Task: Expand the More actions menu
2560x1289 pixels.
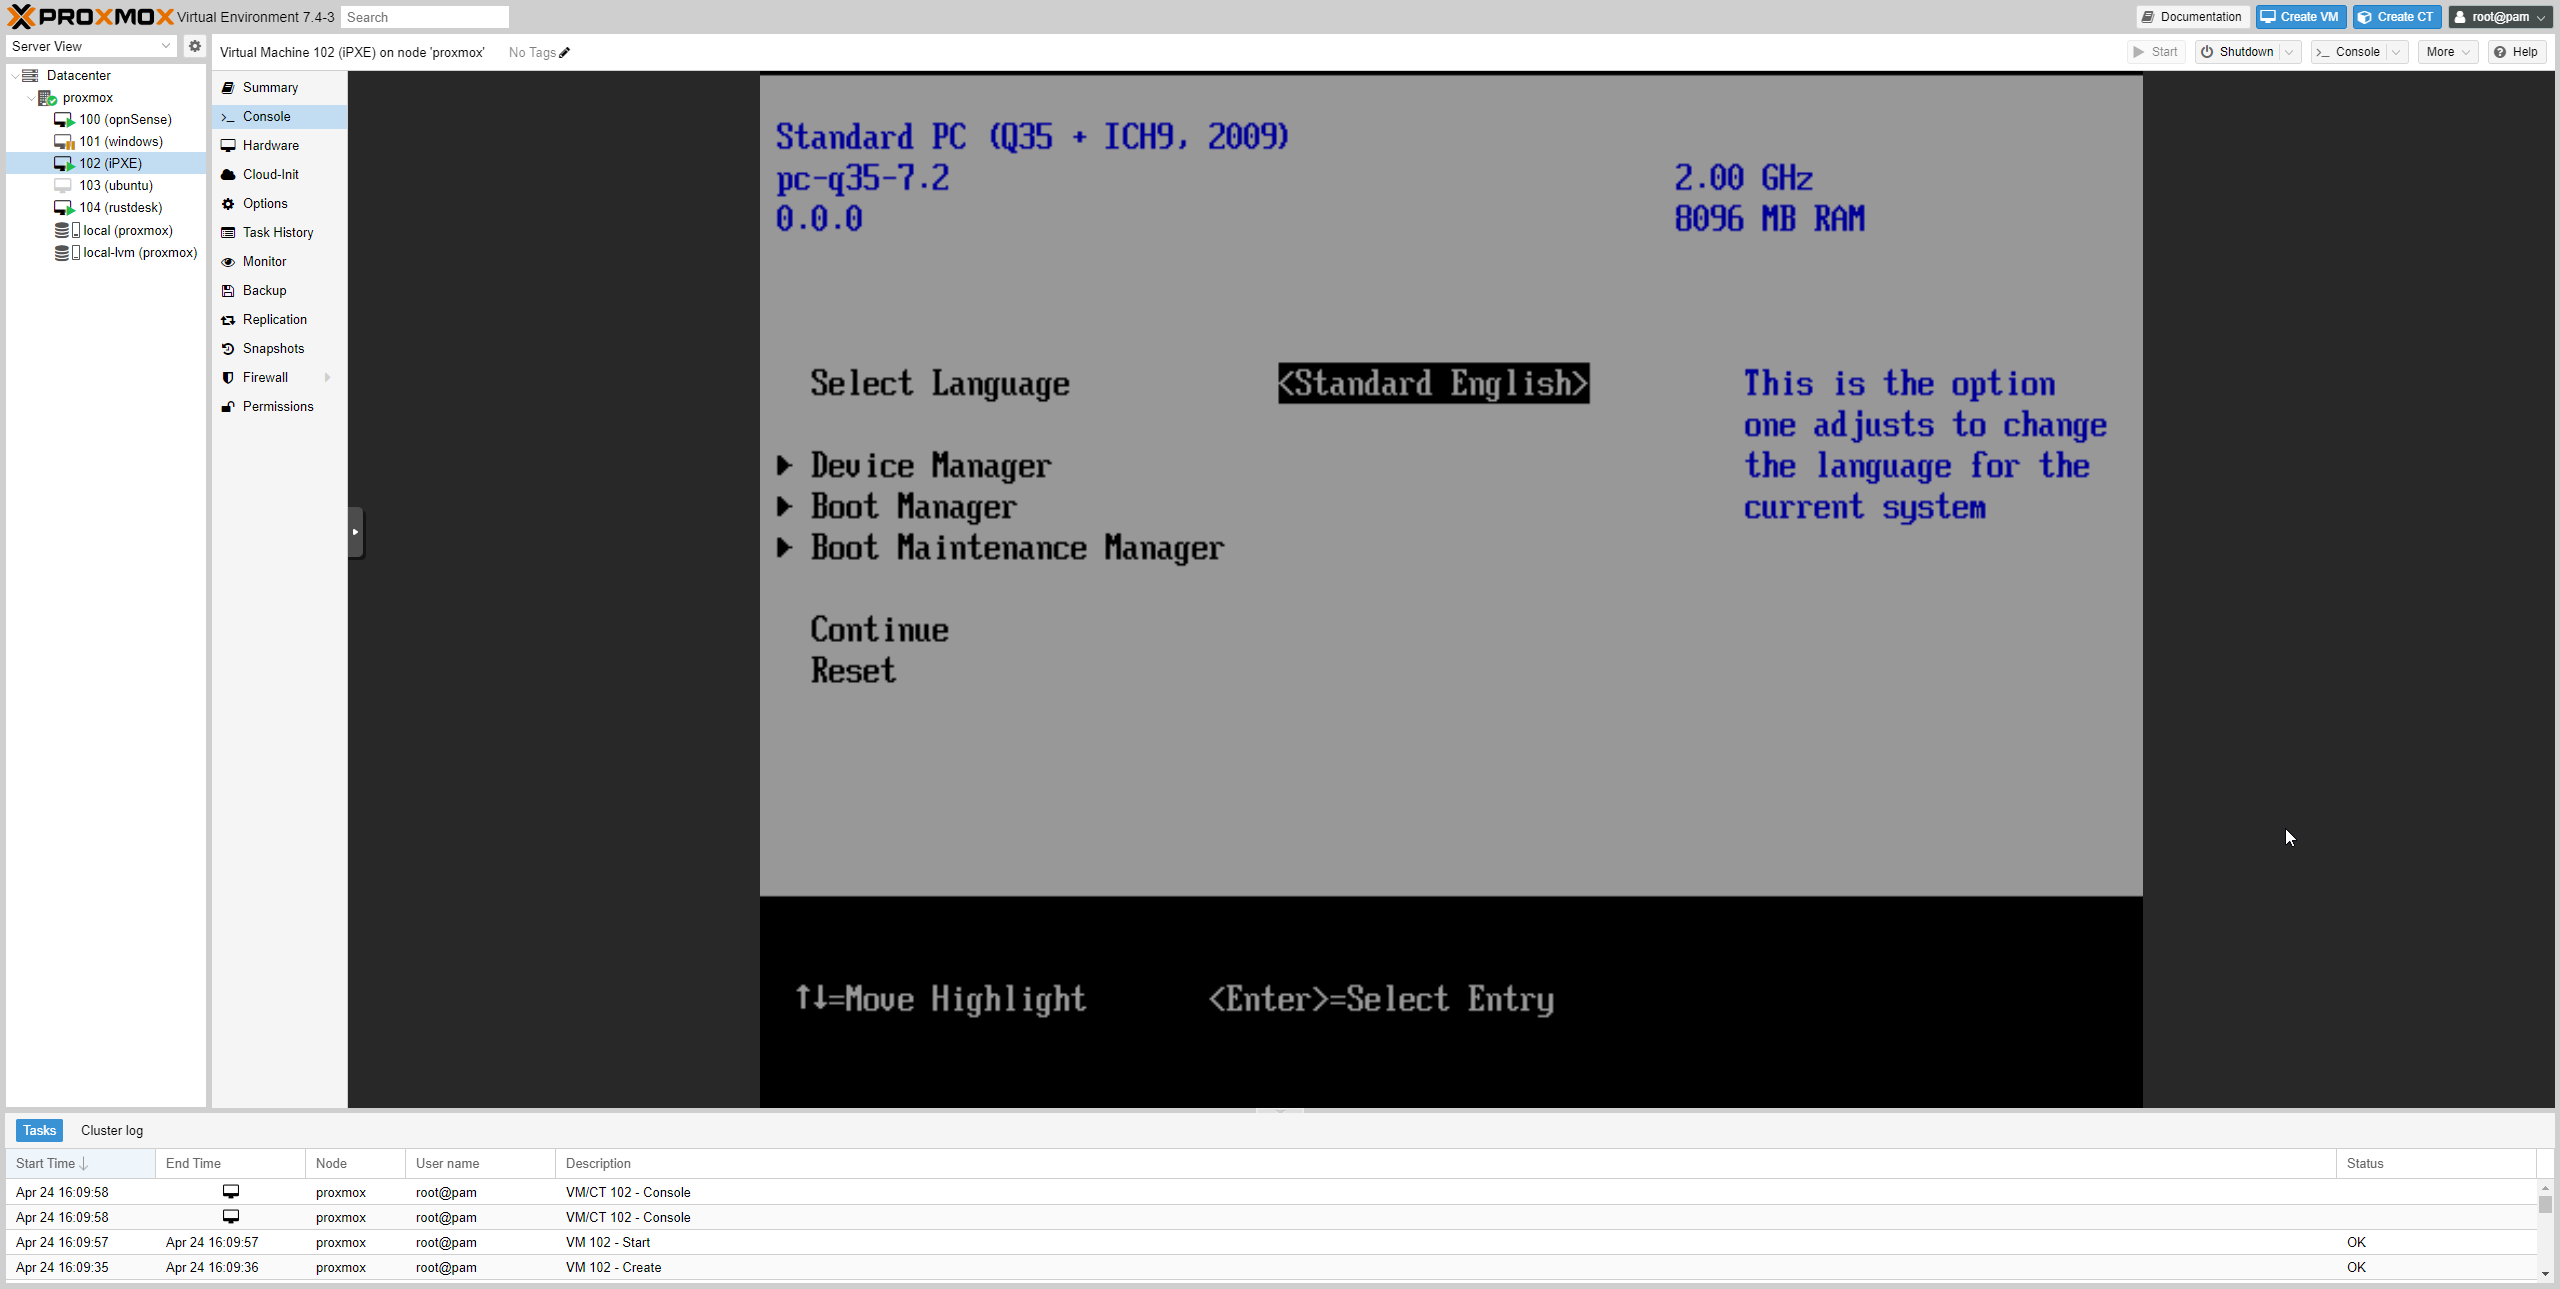Action: pos(2446,52)
